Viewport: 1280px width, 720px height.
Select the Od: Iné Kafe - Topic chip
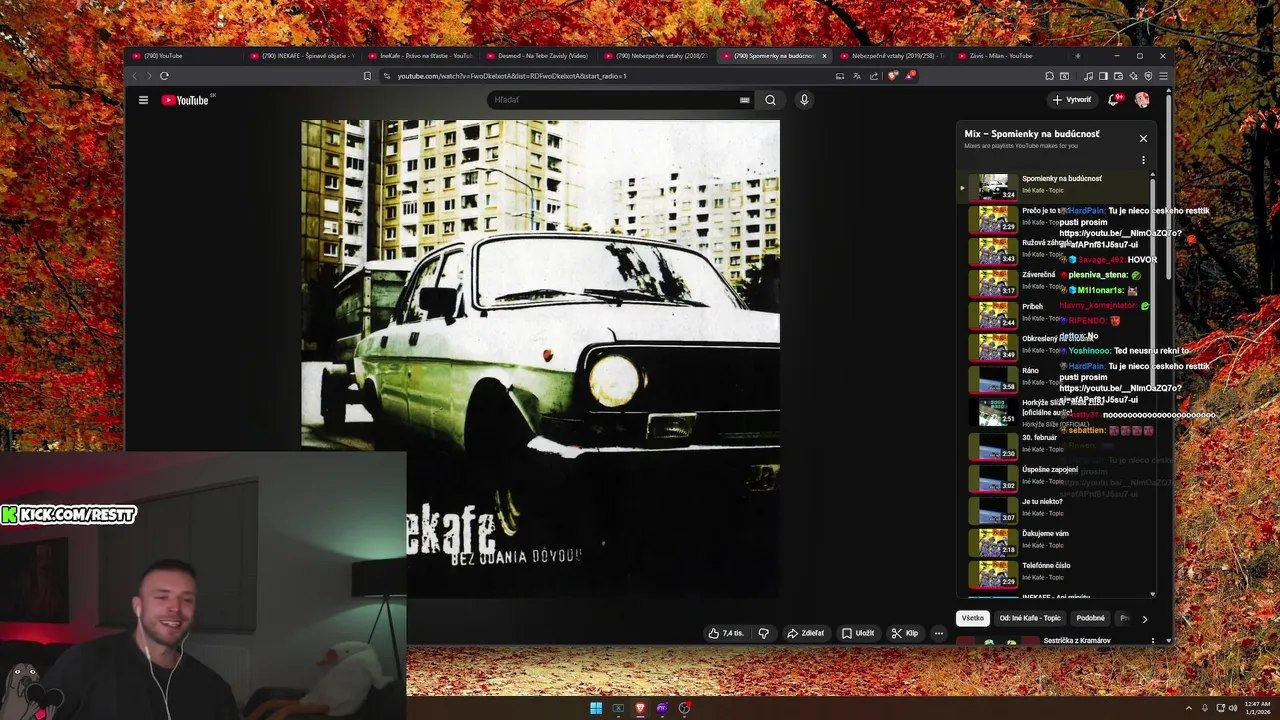coord(1030,618)
